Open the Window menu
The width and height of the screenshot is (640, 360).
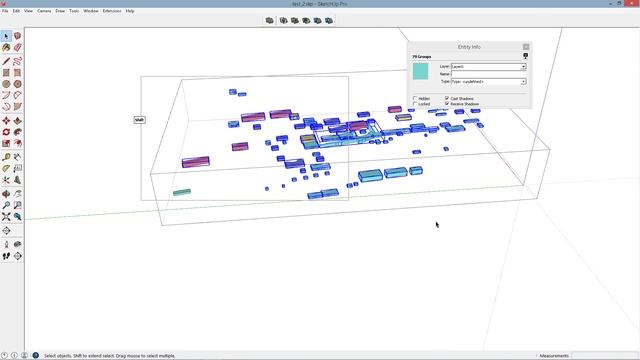(91, 11)
